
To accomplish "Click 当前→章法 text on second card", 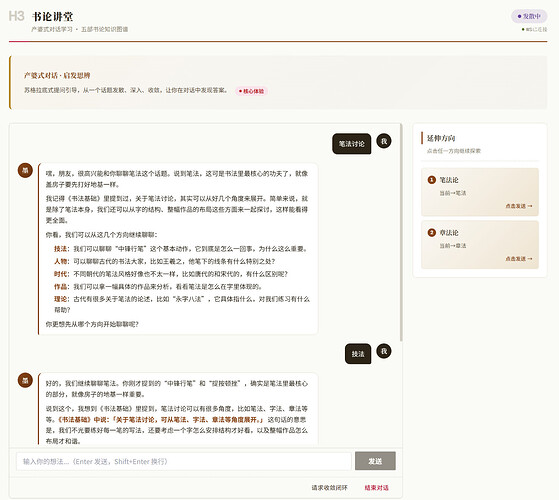I will 453,246.
